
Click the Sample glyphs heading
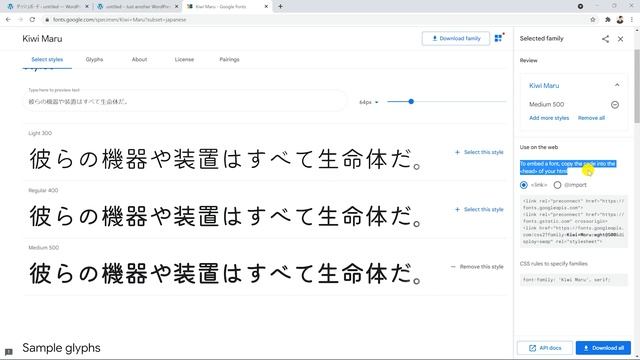[61, 348]
